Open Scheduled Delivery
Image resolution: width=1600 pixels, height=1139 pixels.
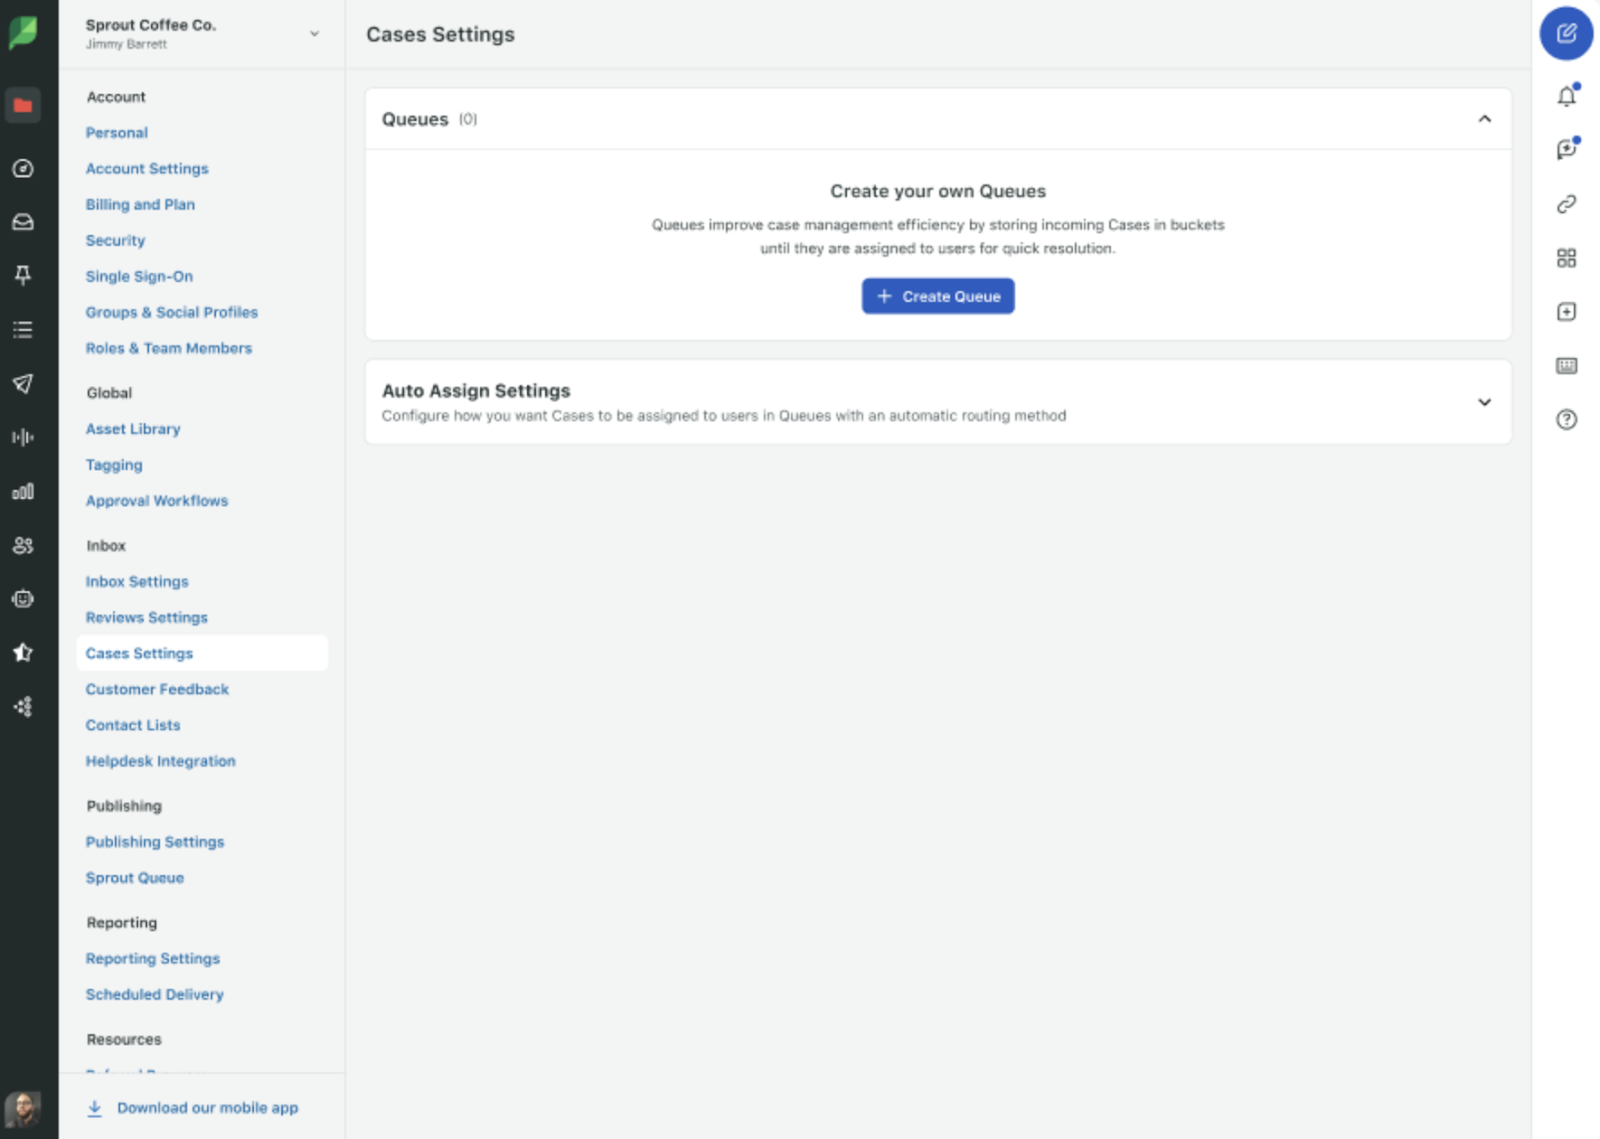[155, 995]
